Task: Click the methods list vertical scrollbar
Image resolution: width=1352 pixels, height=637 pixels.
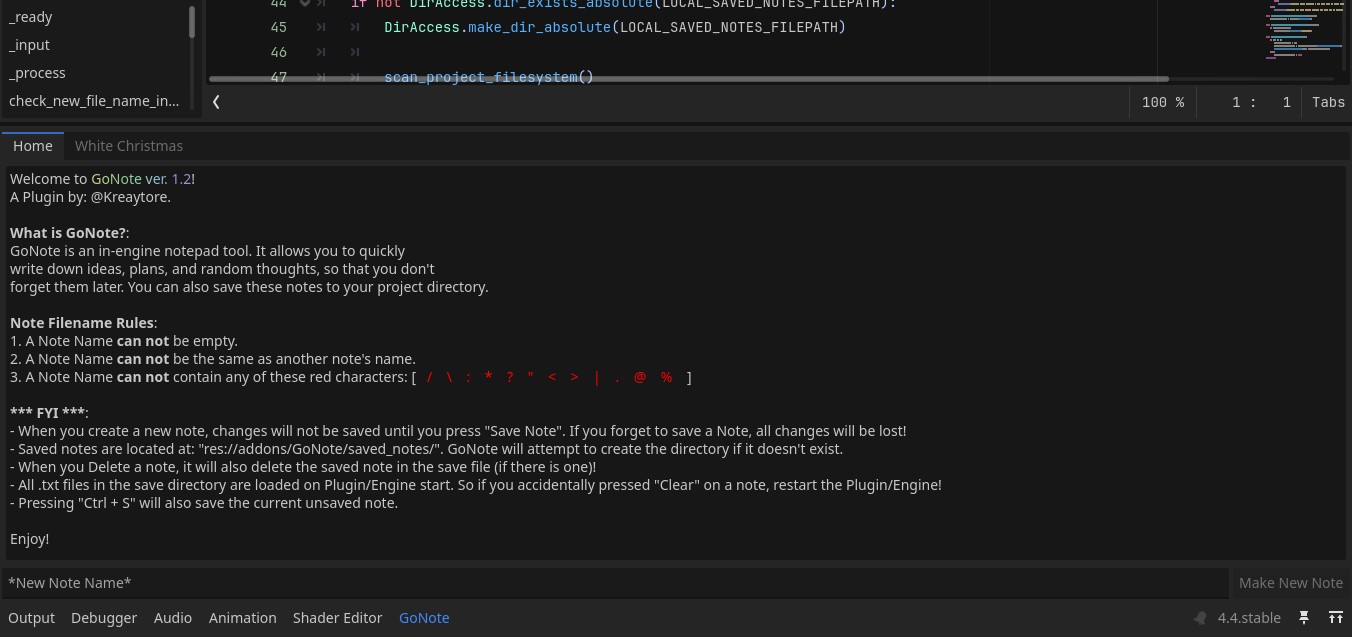Action: 192,20
